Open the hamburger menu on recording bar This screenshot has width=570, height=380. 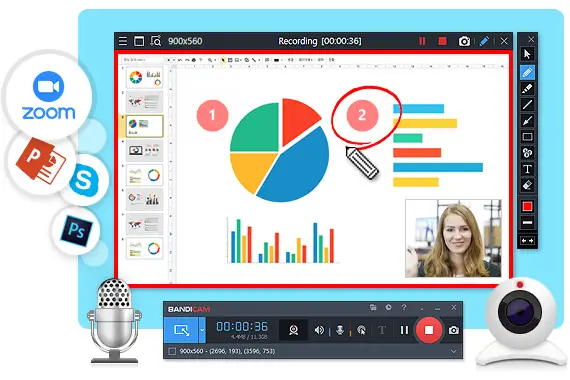pyautogui.click(x=123, y=41)
